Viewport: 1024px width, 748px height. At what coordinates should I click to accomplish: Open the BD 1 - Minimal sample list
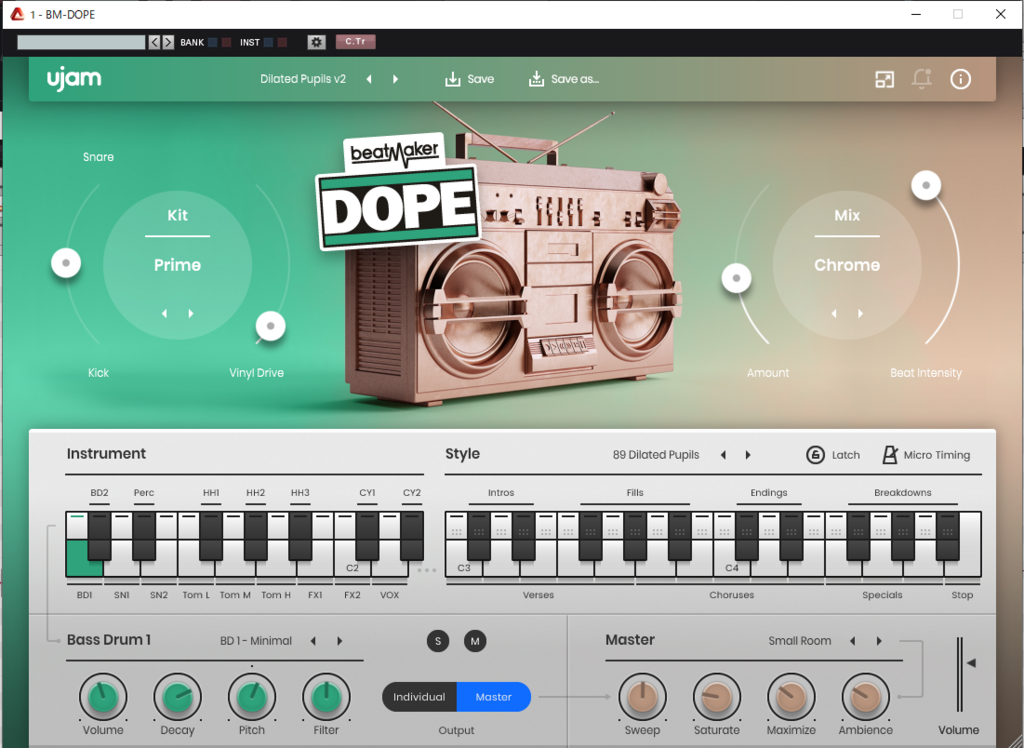(256, 641)
